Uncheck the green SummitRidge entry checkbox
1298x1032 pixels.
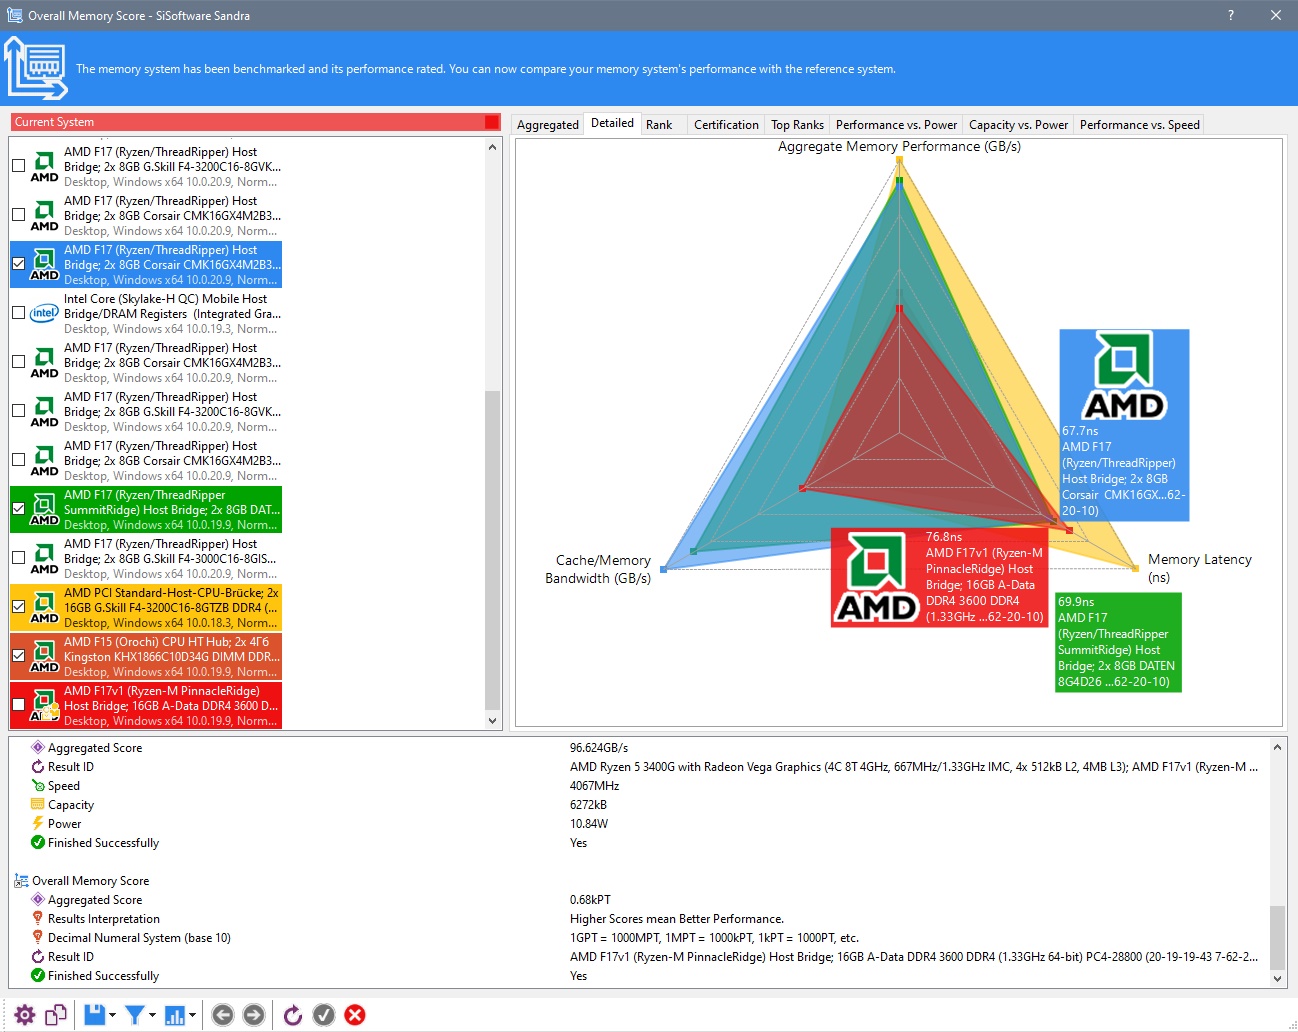(18, 509)
